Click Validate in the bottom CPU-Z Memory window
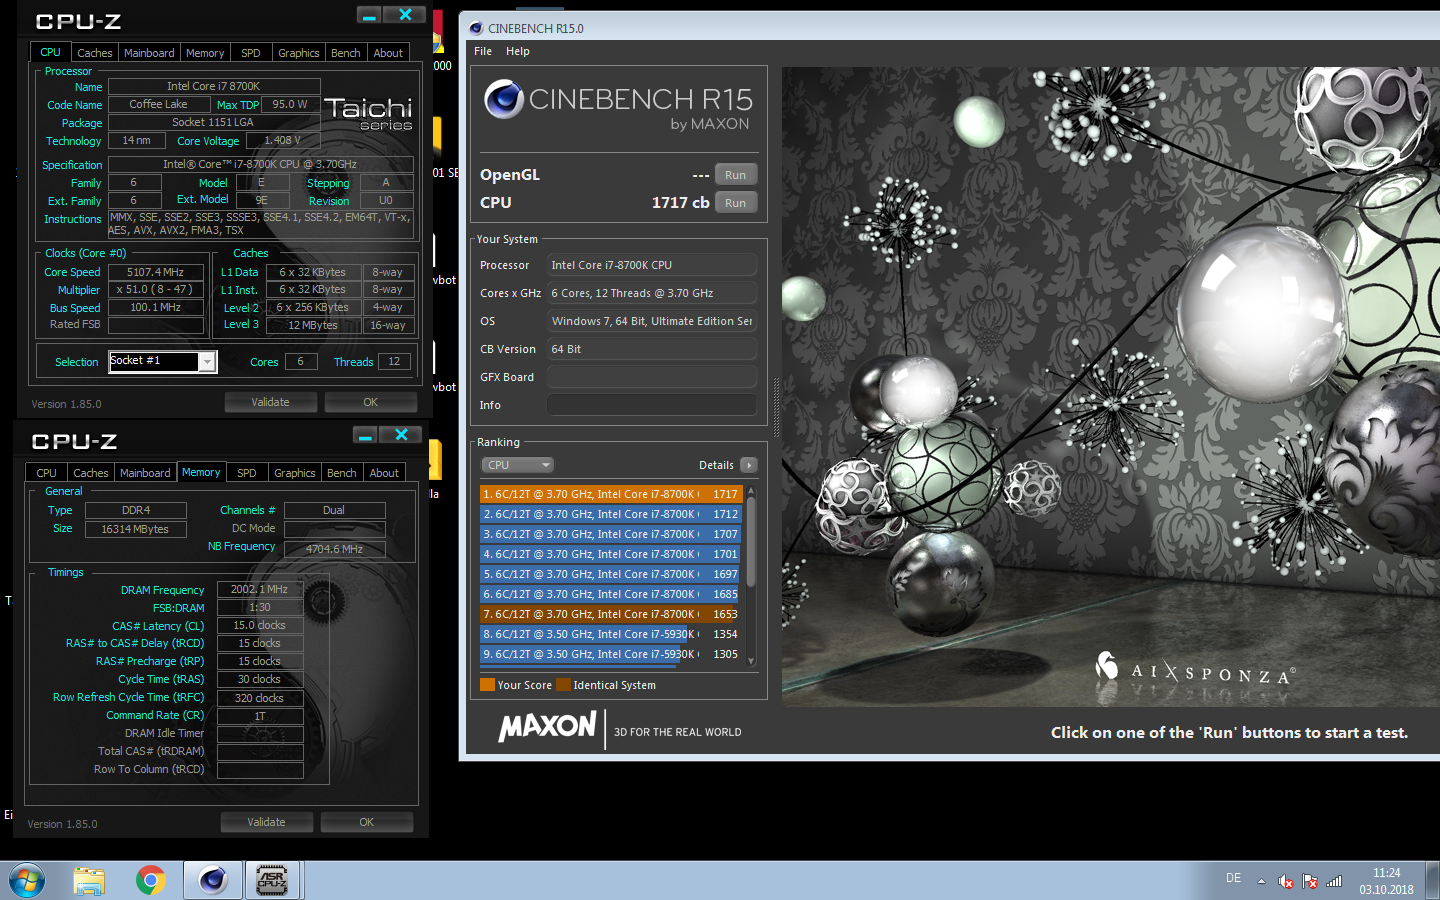This screenshot has height=900, width=1440. pyautogui.click(x=266, y=822)
